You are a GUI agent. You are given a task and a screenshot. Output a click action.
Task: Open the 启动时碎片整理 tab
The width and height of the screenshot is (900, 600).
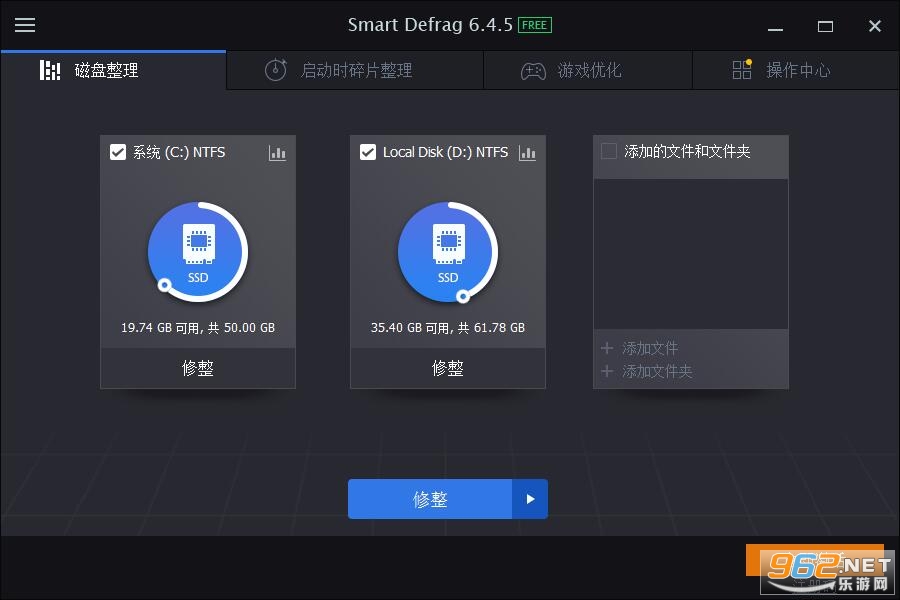pyautogui.click(x=355, y=70)
